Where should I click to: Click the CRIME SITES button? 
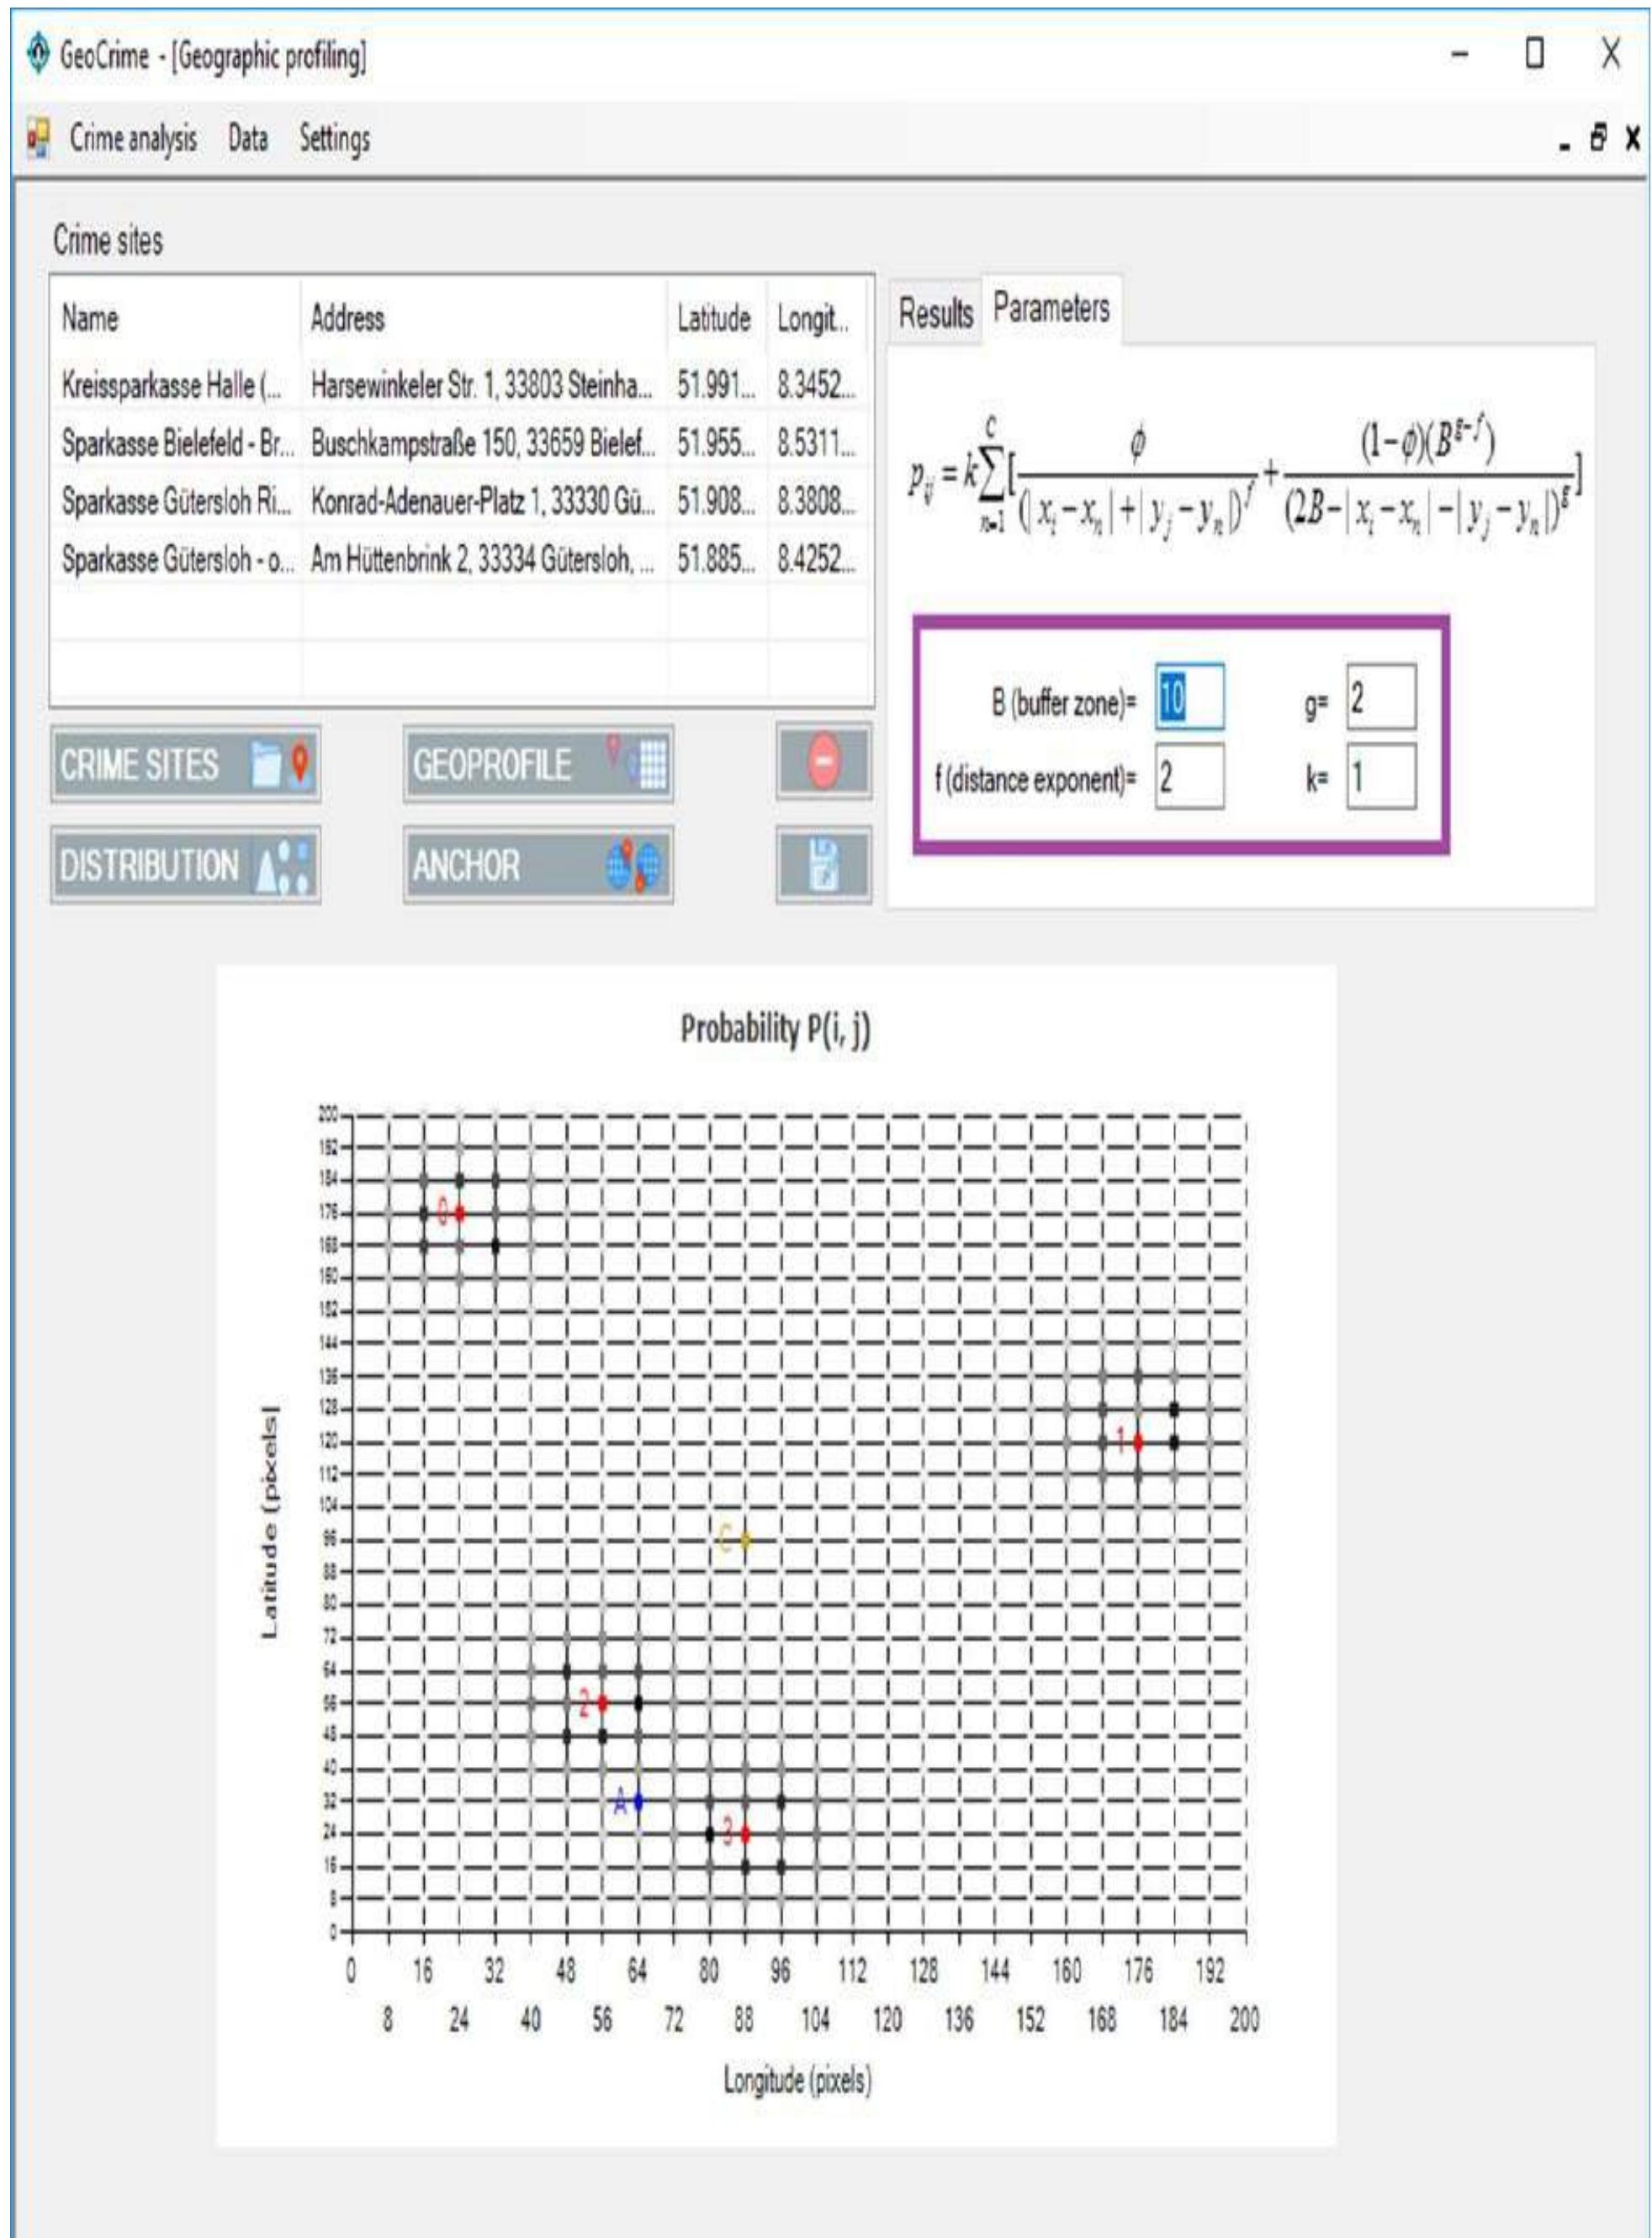185,764
